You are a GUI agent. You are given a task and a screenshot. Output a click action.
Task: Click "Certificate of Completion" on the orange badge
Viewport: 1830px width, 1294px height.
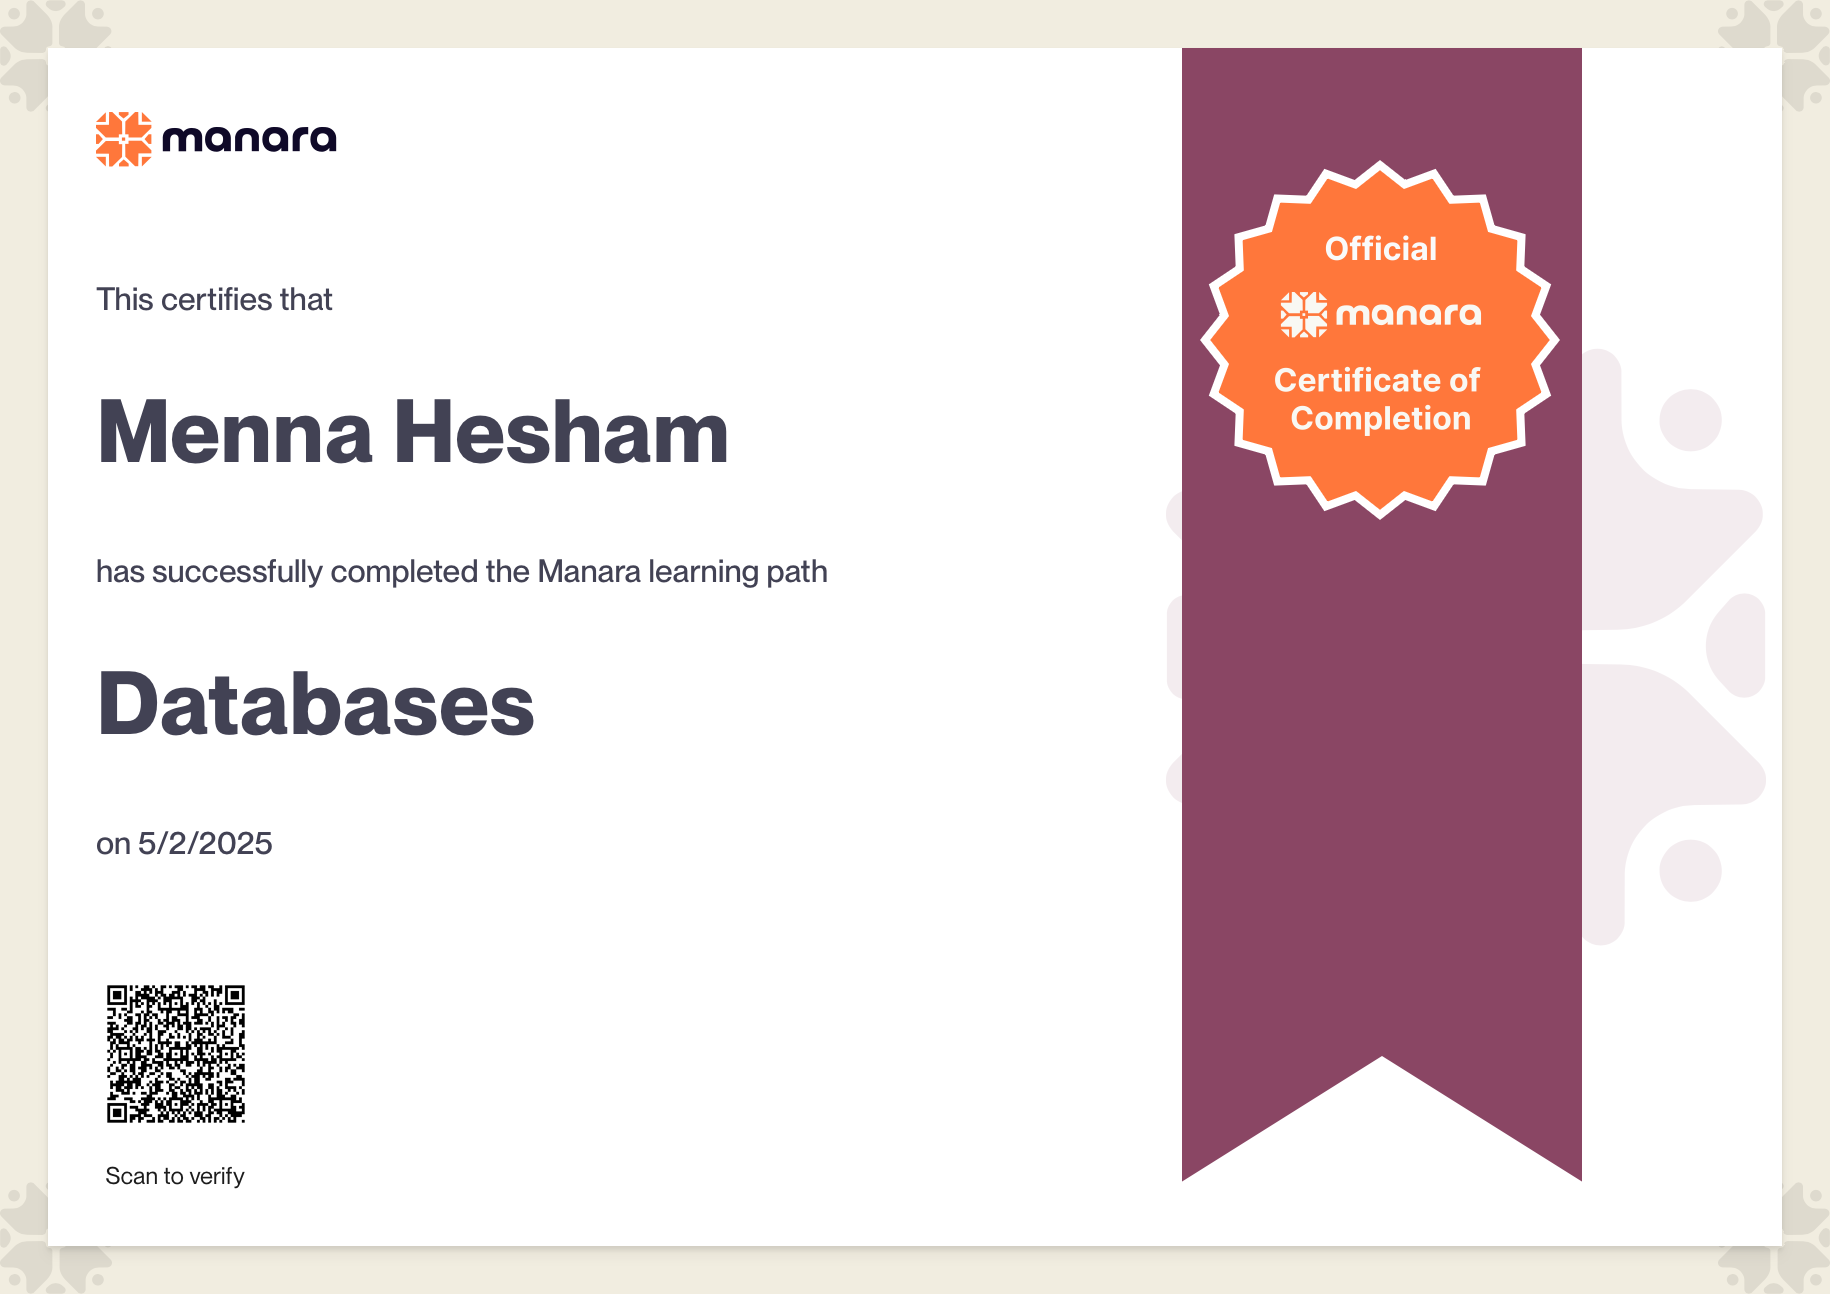pyautogui.click(x=1379, y=399)
